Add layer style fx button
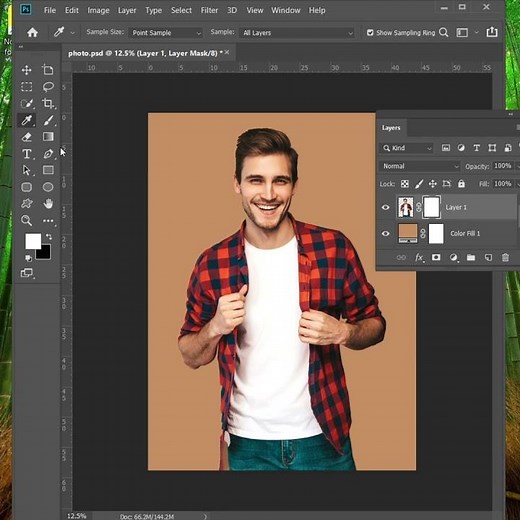 [x=419, y=258]
